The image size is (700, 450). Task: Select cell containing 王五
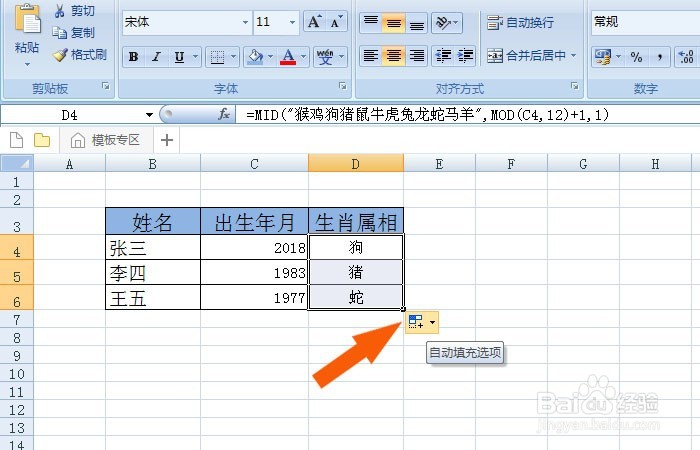click(x=153, y=297)
